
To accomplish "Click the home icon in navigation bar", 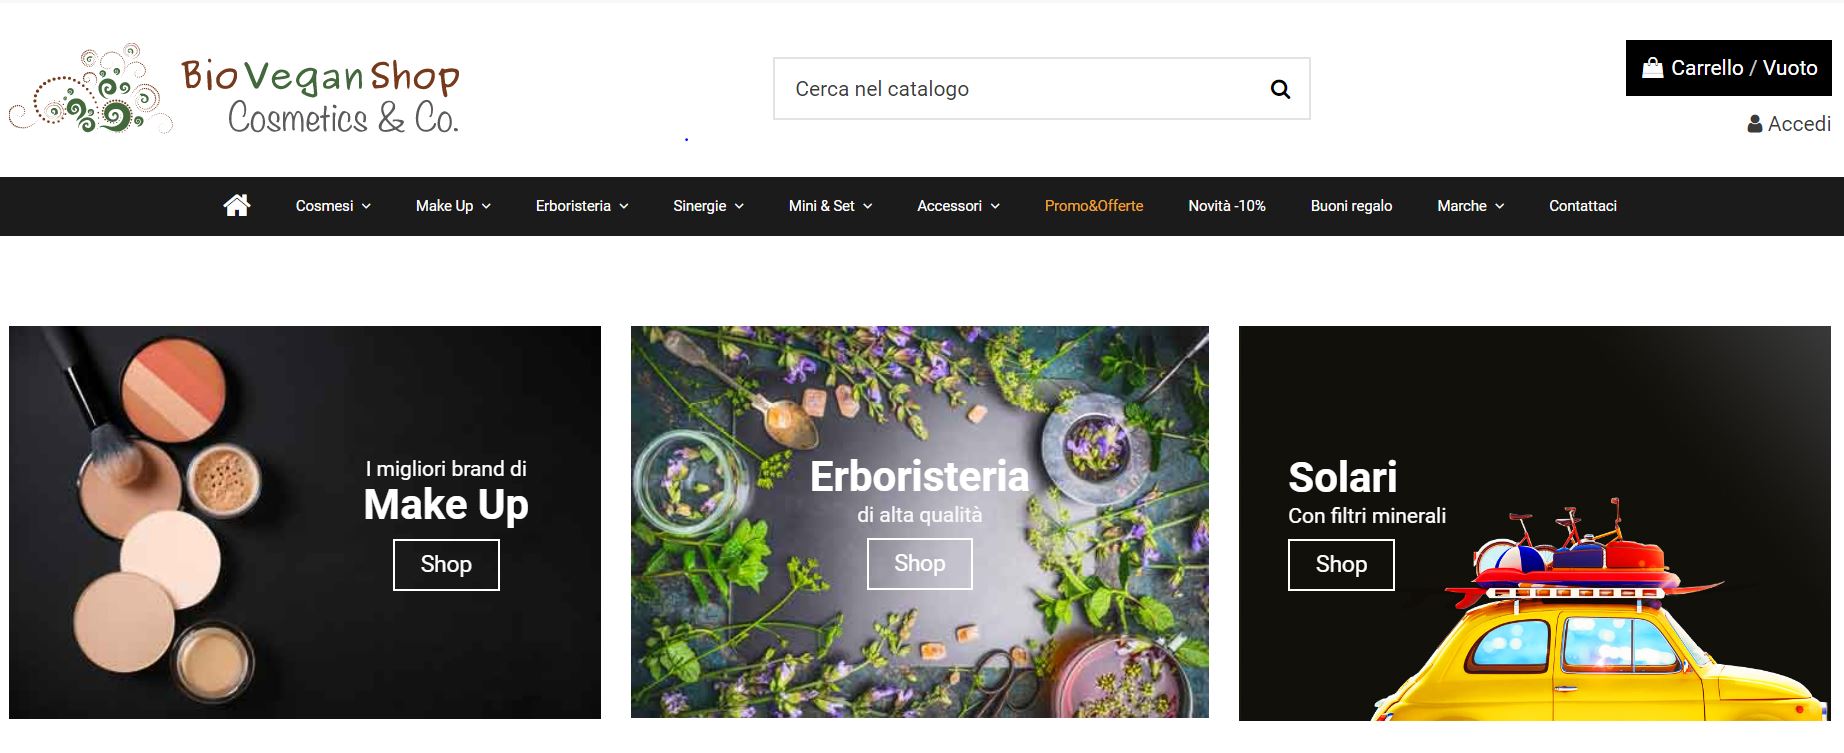I will (x=237, y=205).
